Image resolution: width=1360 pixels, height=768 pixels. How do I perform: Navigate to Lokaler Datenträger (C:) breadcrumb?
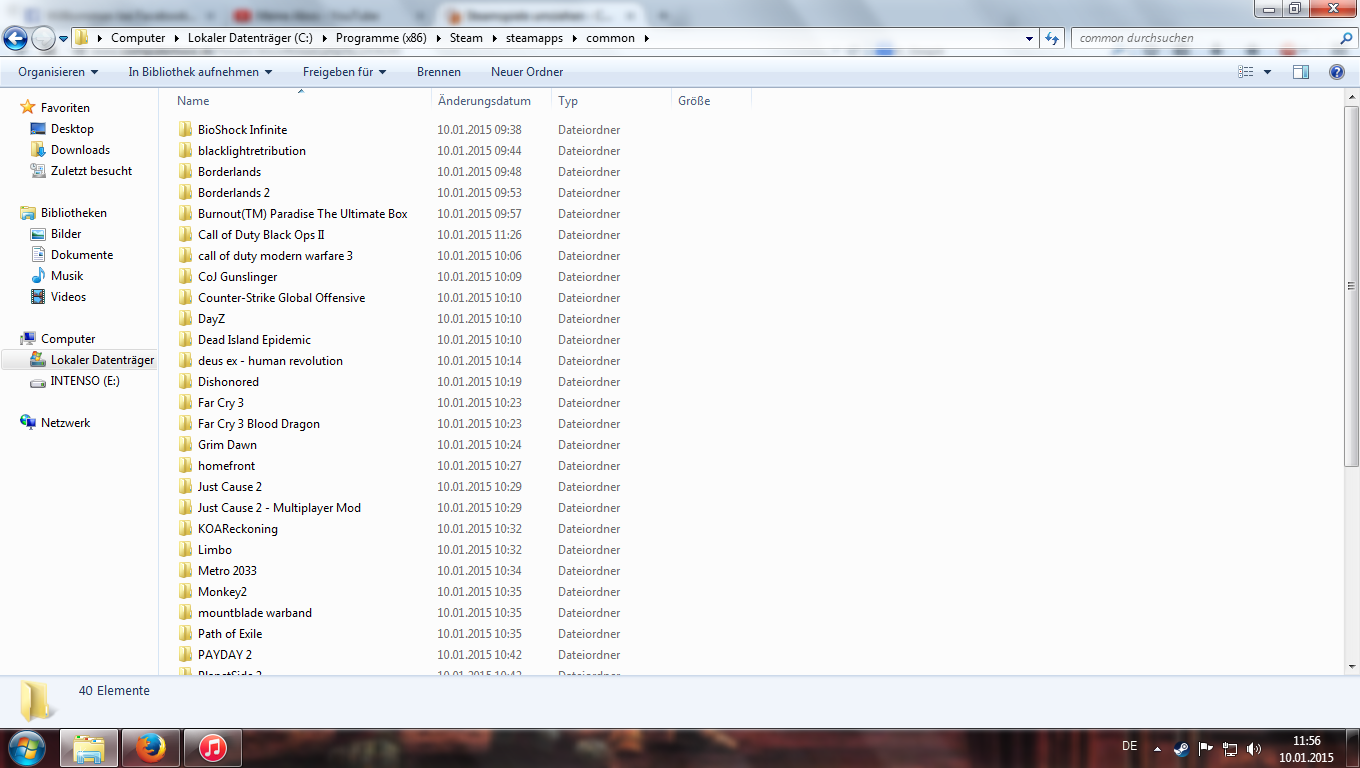click(x=252, y=38)
